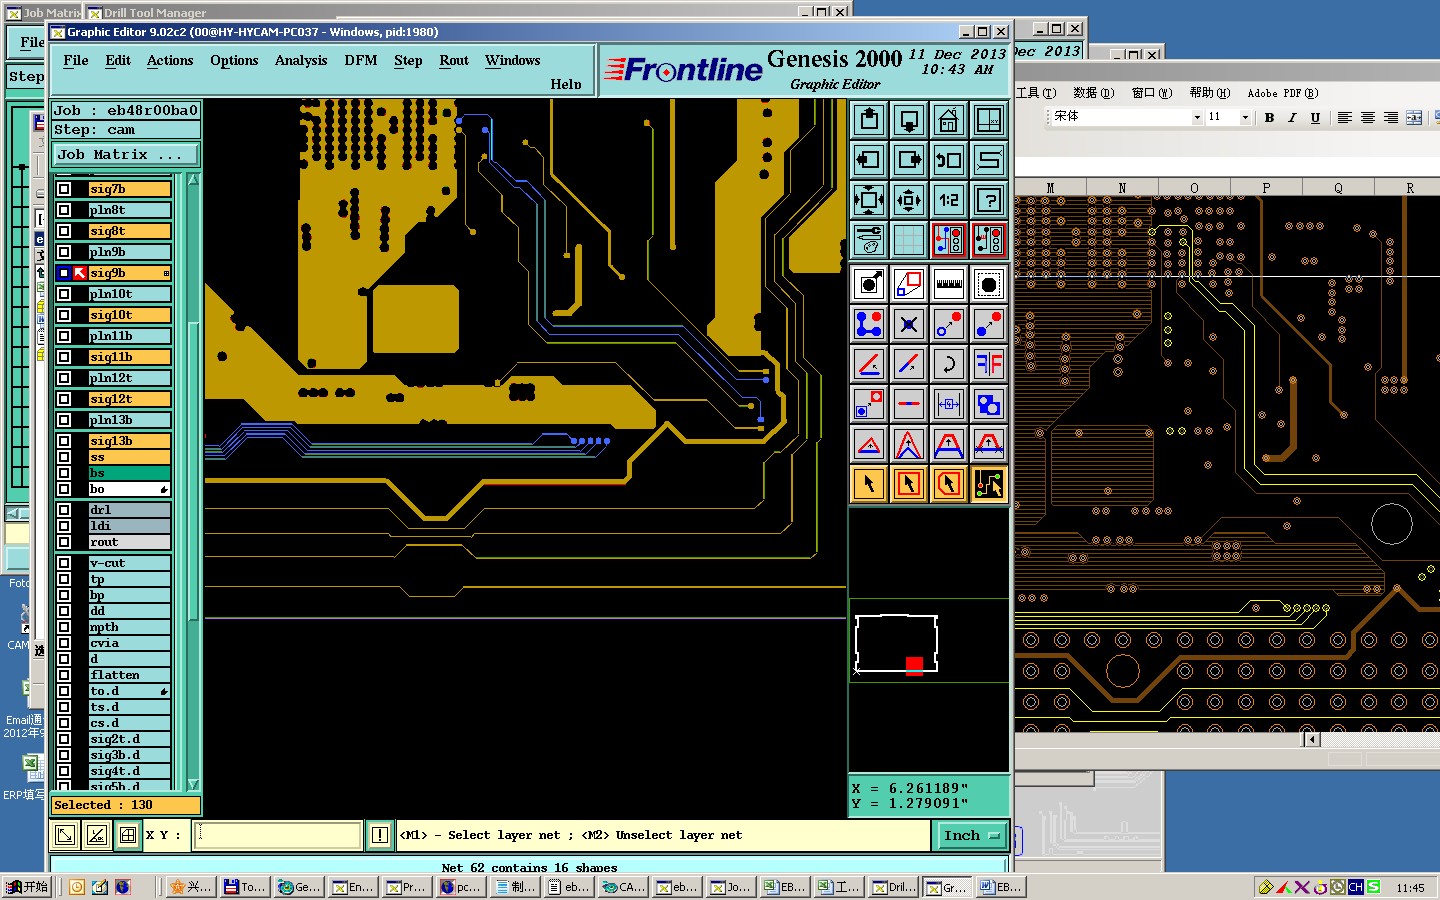Toggle the grid display icon
1440x900 pixels.
(x=909, y=240)
